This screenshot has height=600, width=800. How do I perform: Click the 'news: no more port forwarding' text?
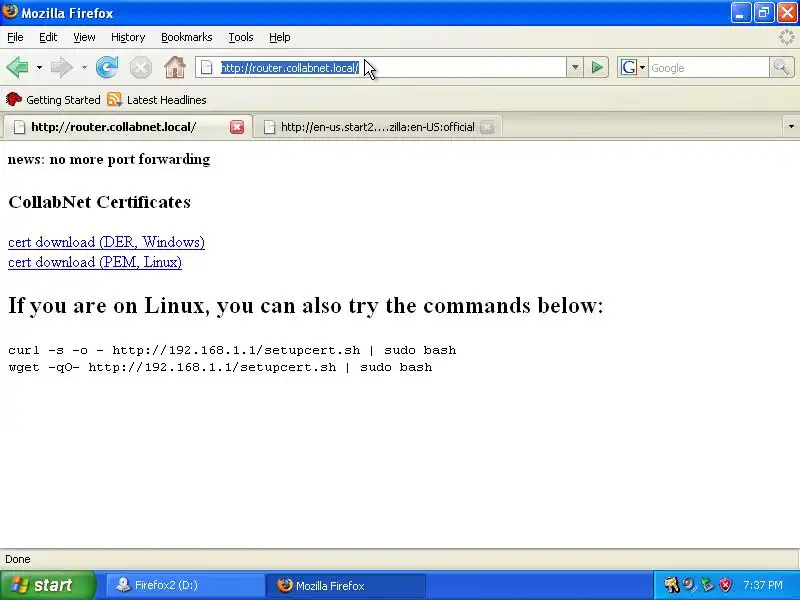(109, 159)
